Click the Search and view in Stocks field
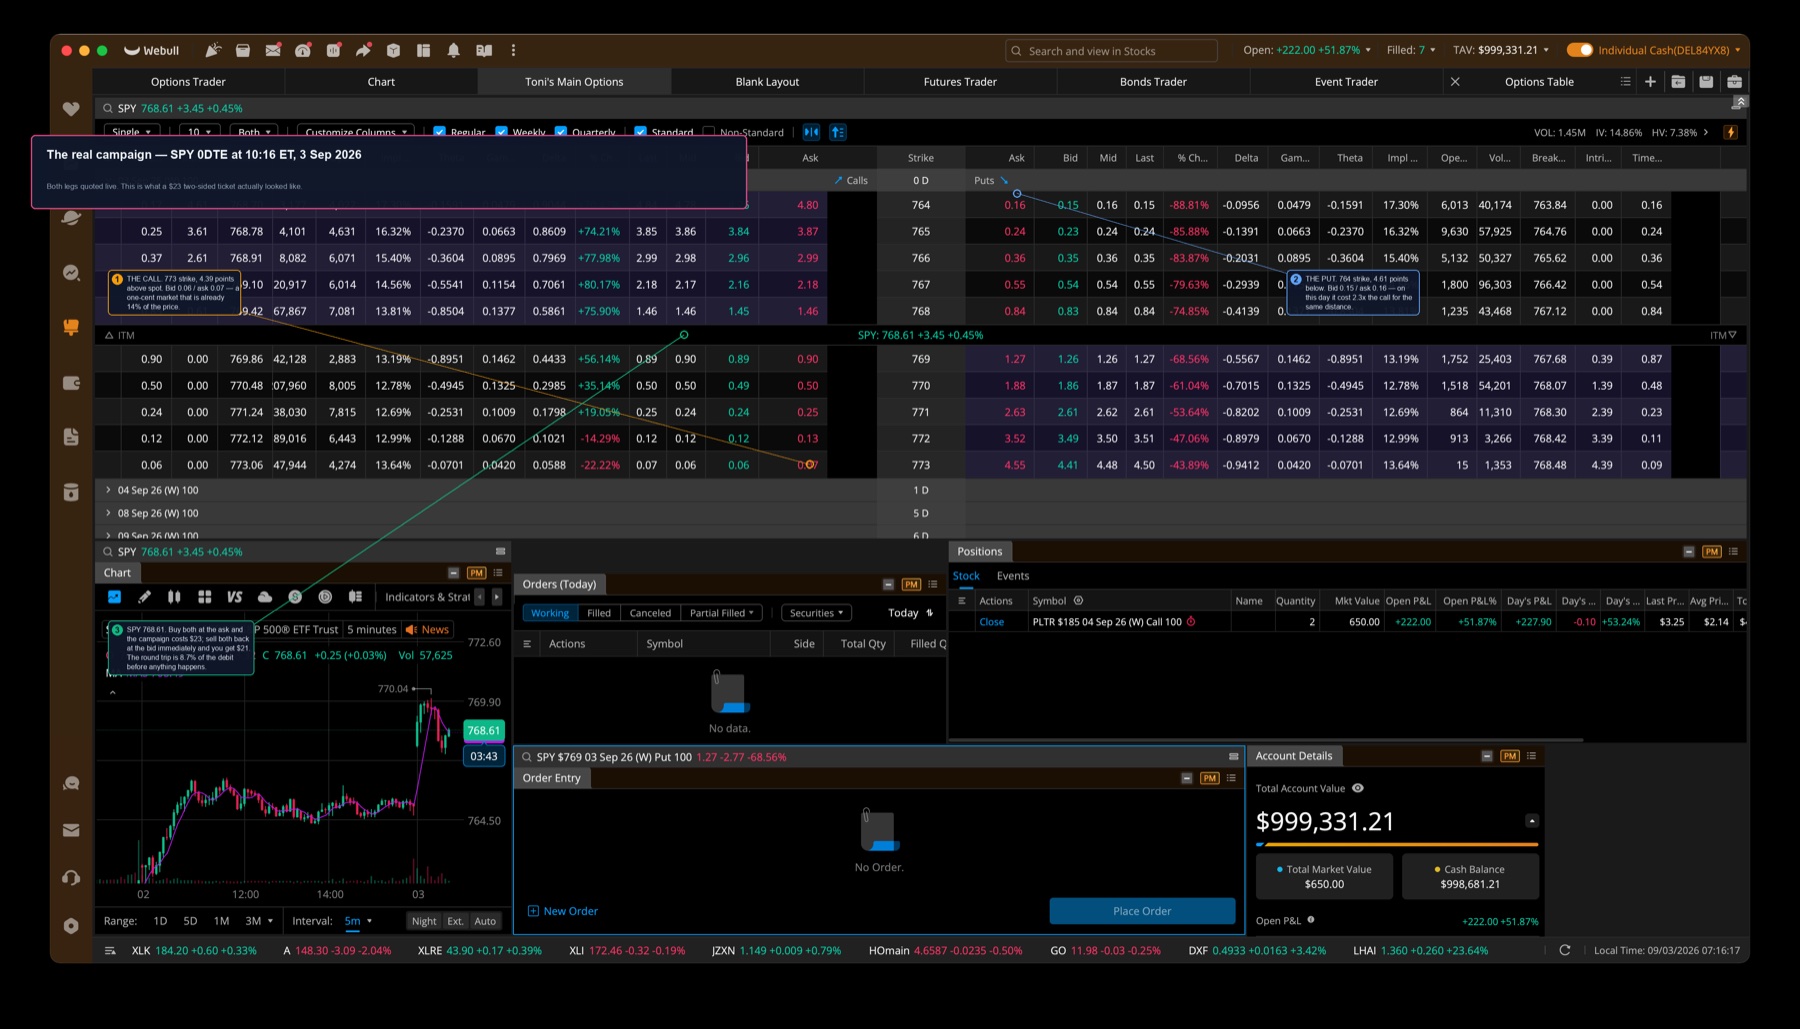This screenshot has width=1800, height=1029. pyautogui.click(x=1112, y=51)
